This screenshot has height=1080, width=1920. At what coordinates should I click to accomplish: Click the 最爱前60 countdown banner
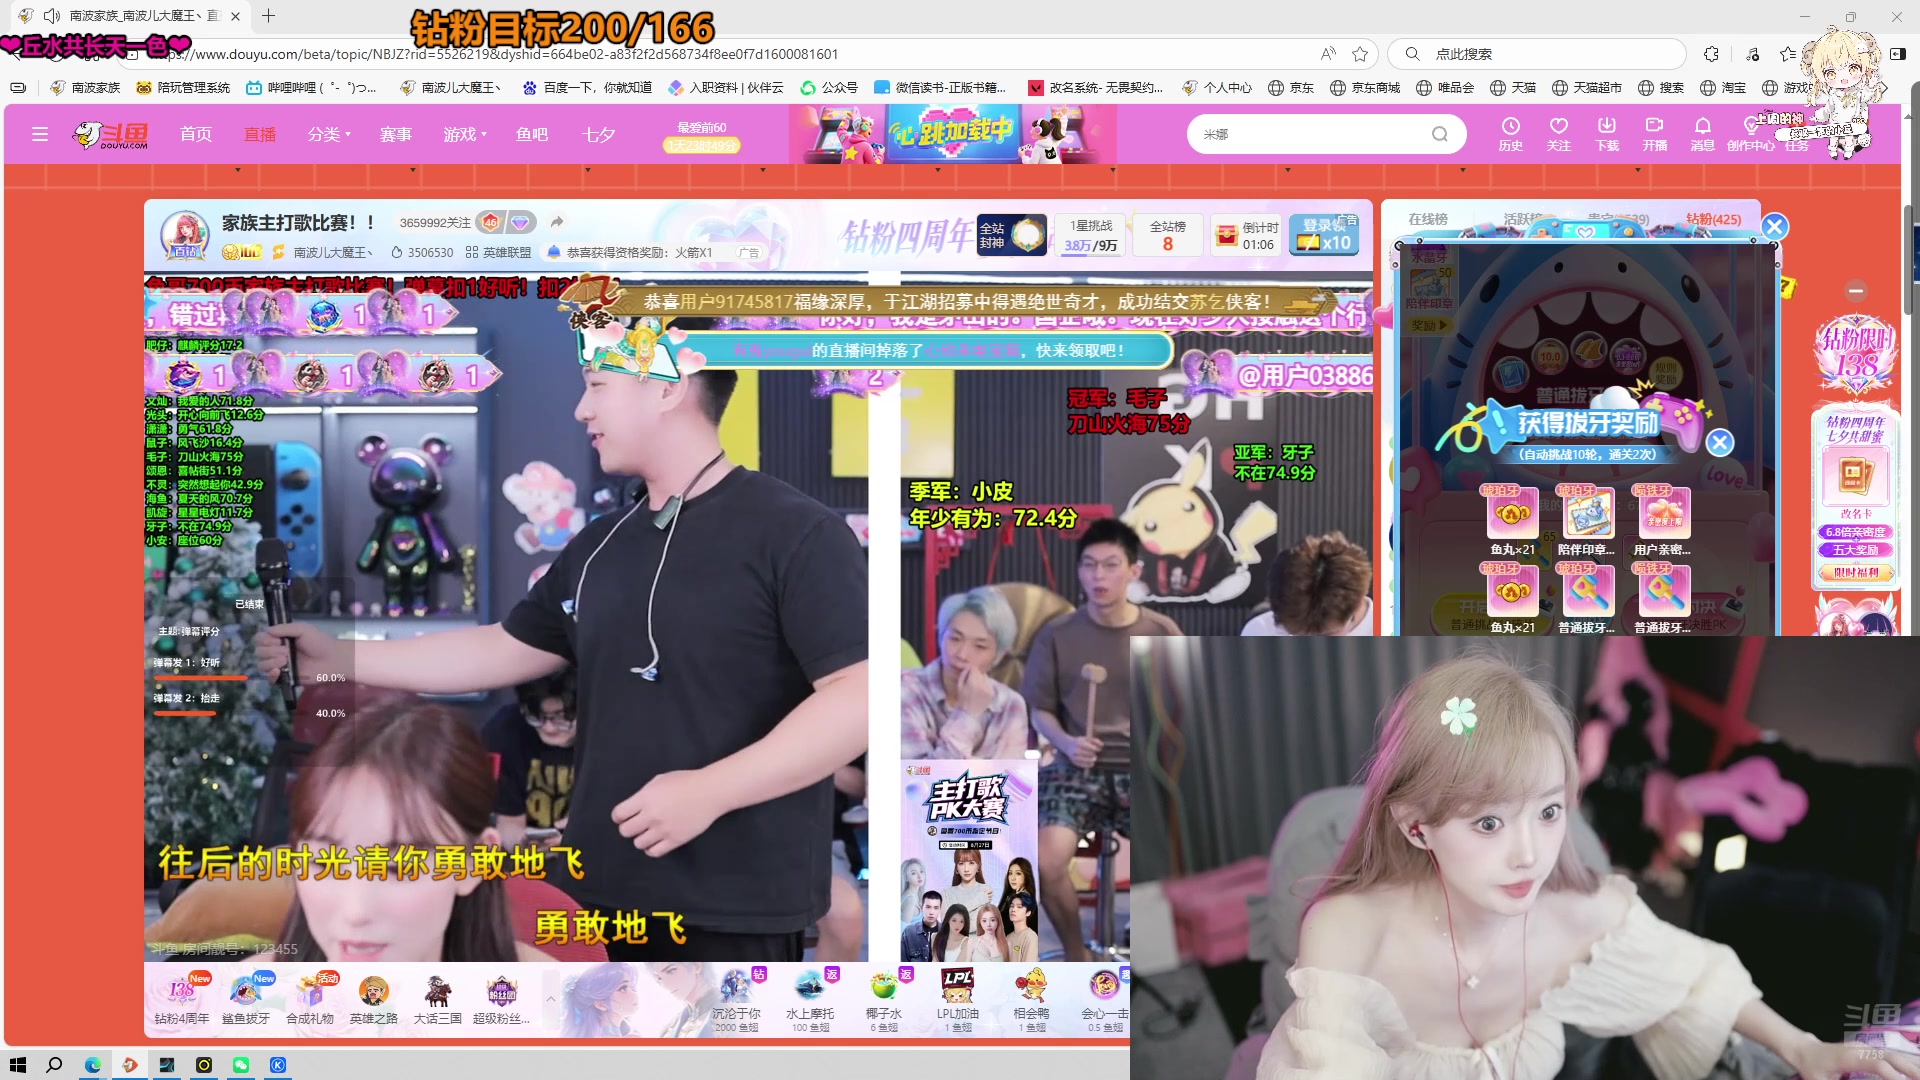tap(702, 136)
